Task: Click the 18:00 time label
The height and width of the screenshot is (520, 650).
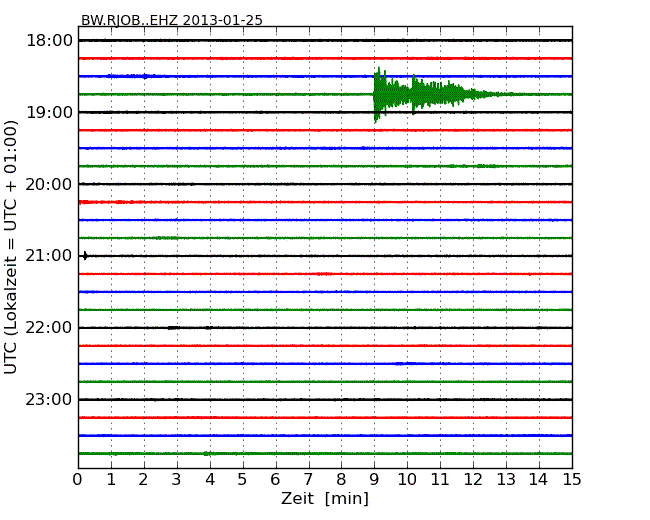Action: point(49,41)
